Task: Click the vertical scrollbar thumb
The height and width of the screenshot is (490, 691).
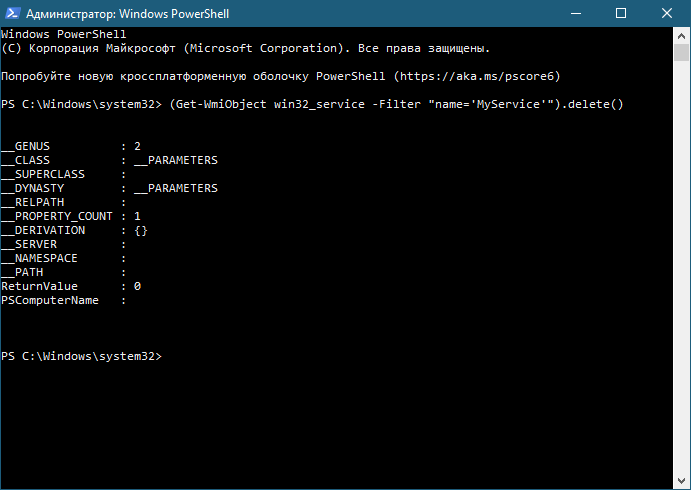Action: click(681, 52)
